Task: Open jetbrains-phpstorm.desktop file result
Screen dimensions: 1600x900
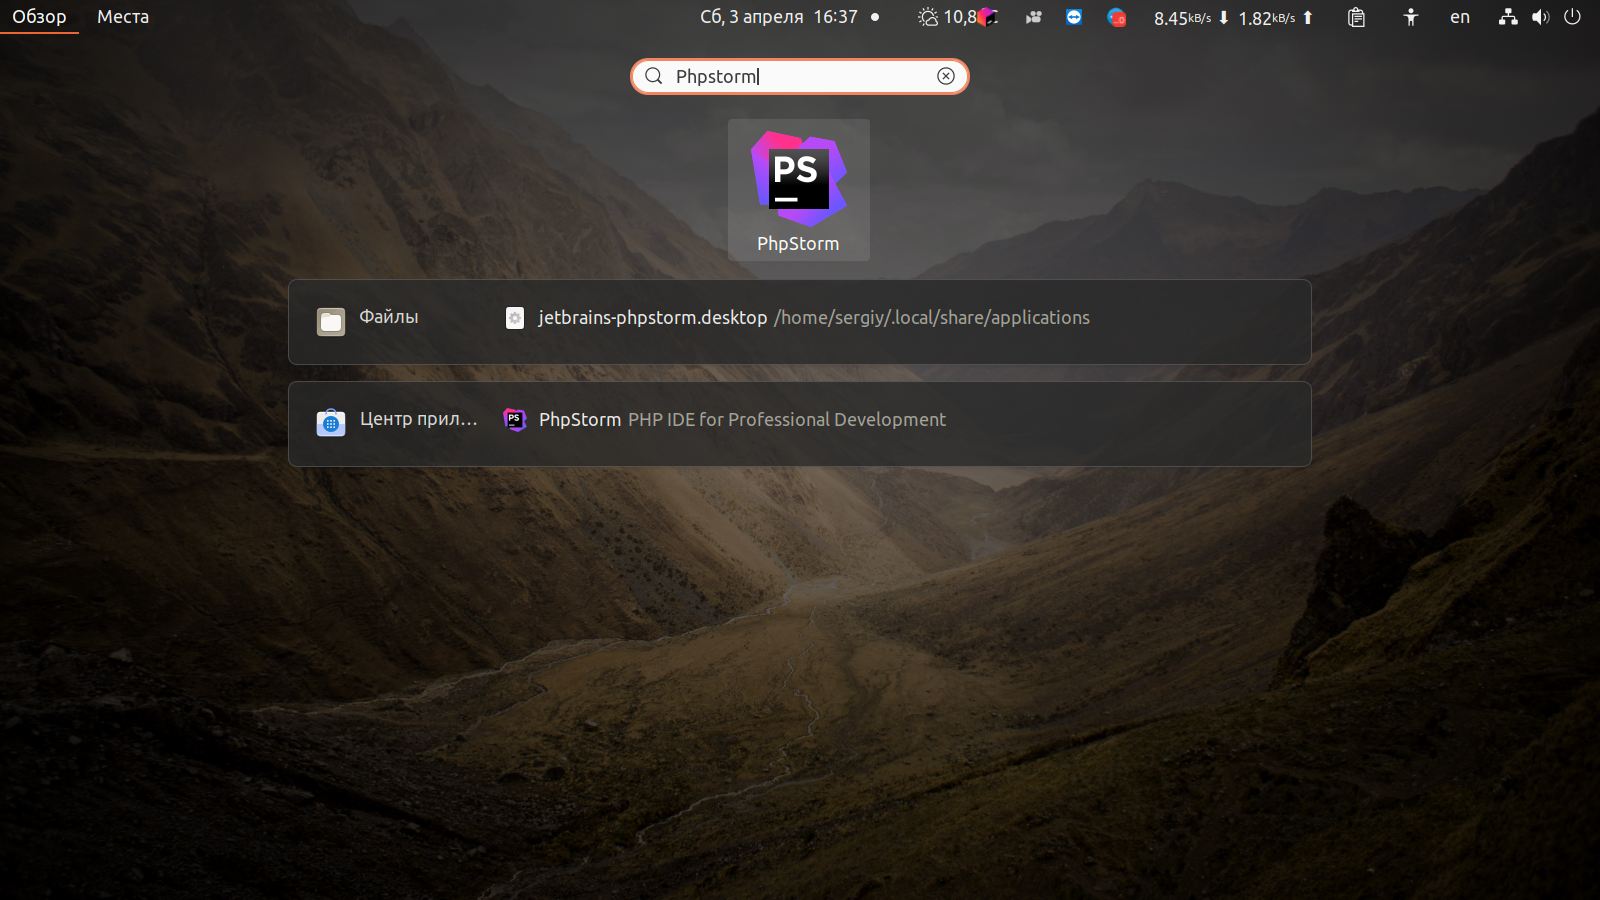Action: tap(797, 318)
